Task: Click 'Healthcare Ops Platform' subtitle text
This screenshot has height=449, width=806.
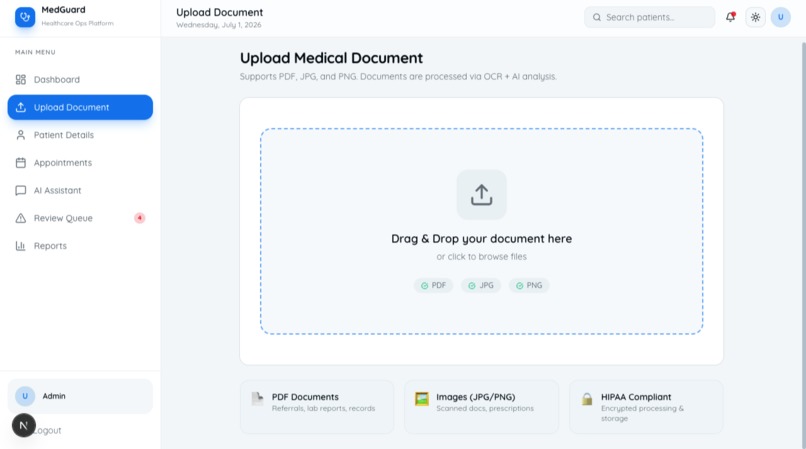Action: click(78, 23)
